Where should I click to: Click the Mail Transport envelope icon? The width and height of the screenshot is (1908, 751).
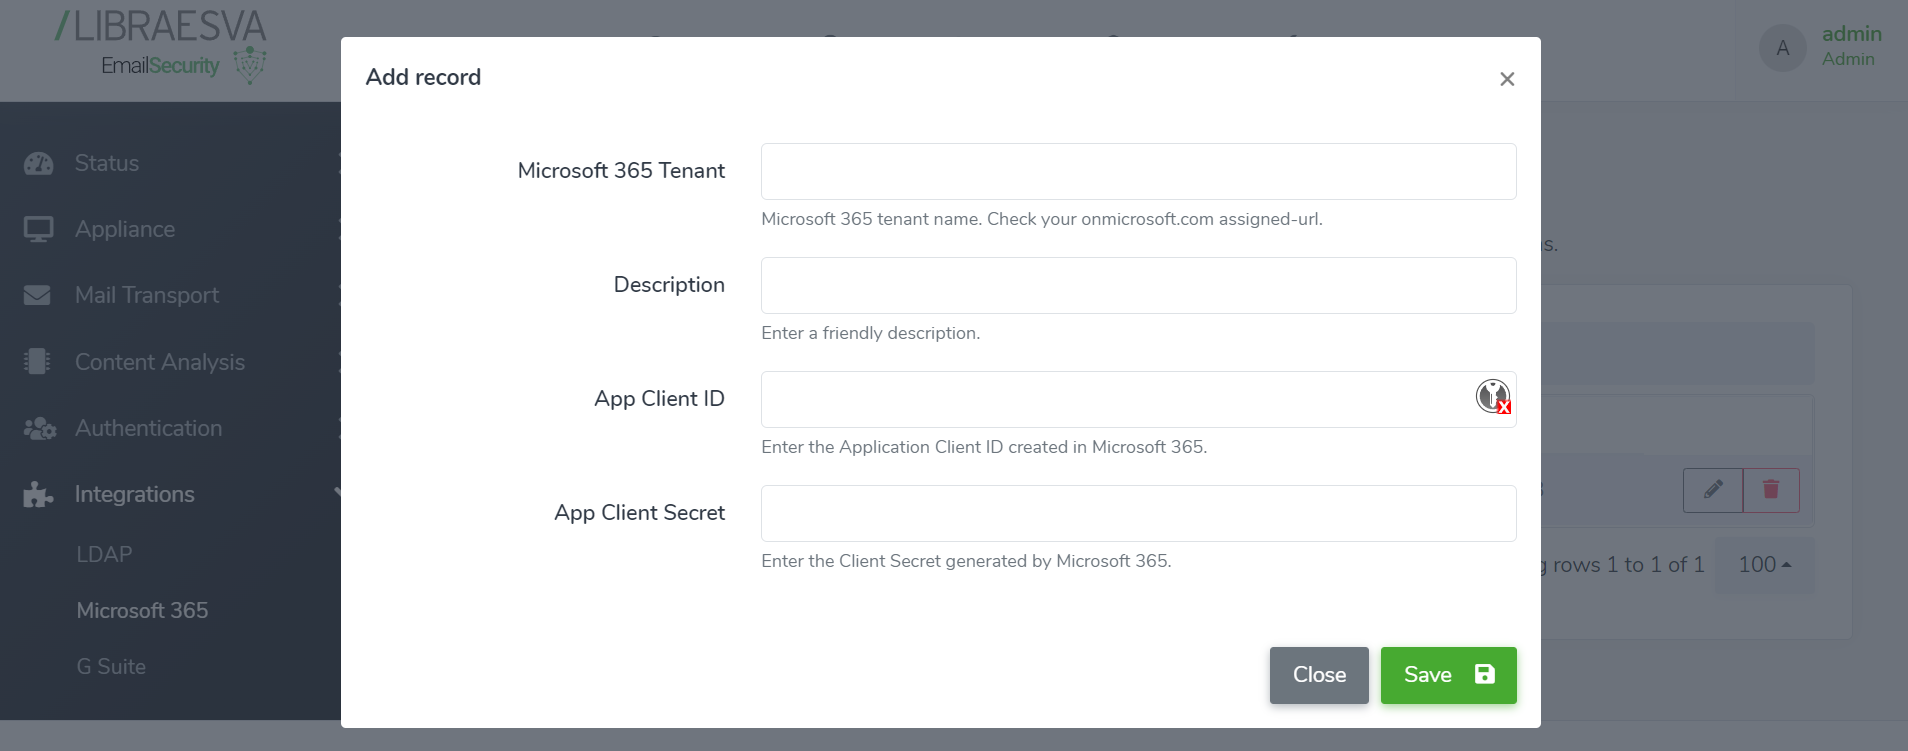tap(37, 295)
